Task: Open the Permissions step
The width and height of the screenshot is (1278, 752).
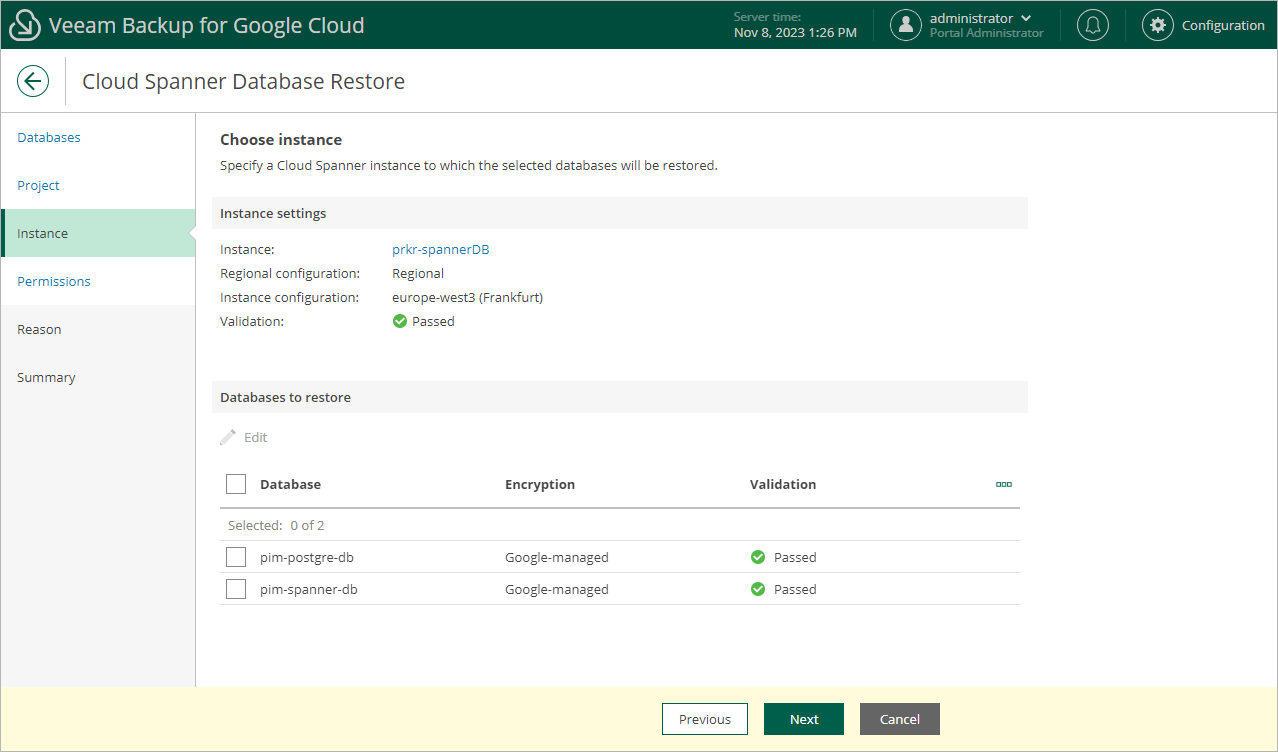Action: click(x=54, y=281)
